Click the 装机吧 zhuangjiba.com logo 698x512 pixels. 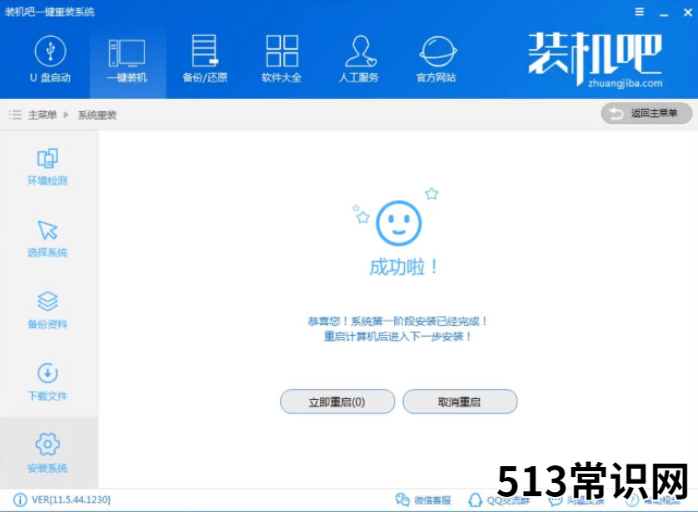coord(595,59)
